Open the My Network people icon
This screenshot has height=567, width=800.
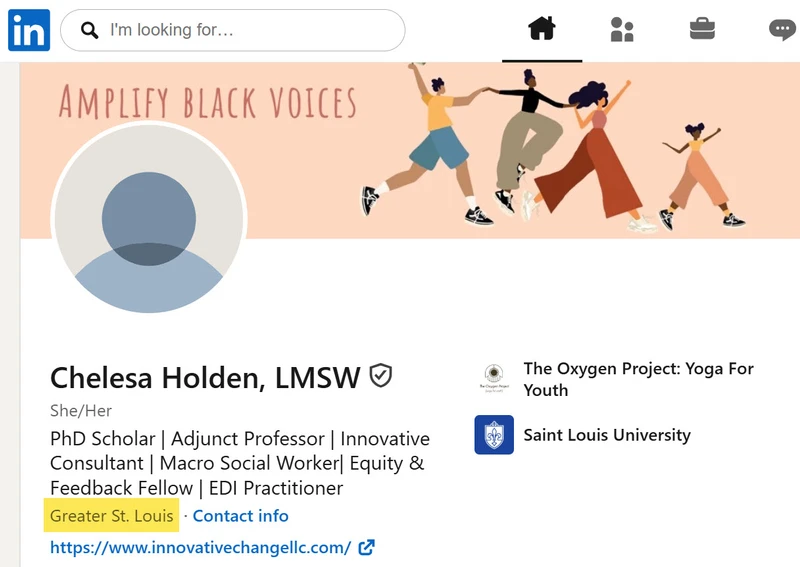point(622,29)
